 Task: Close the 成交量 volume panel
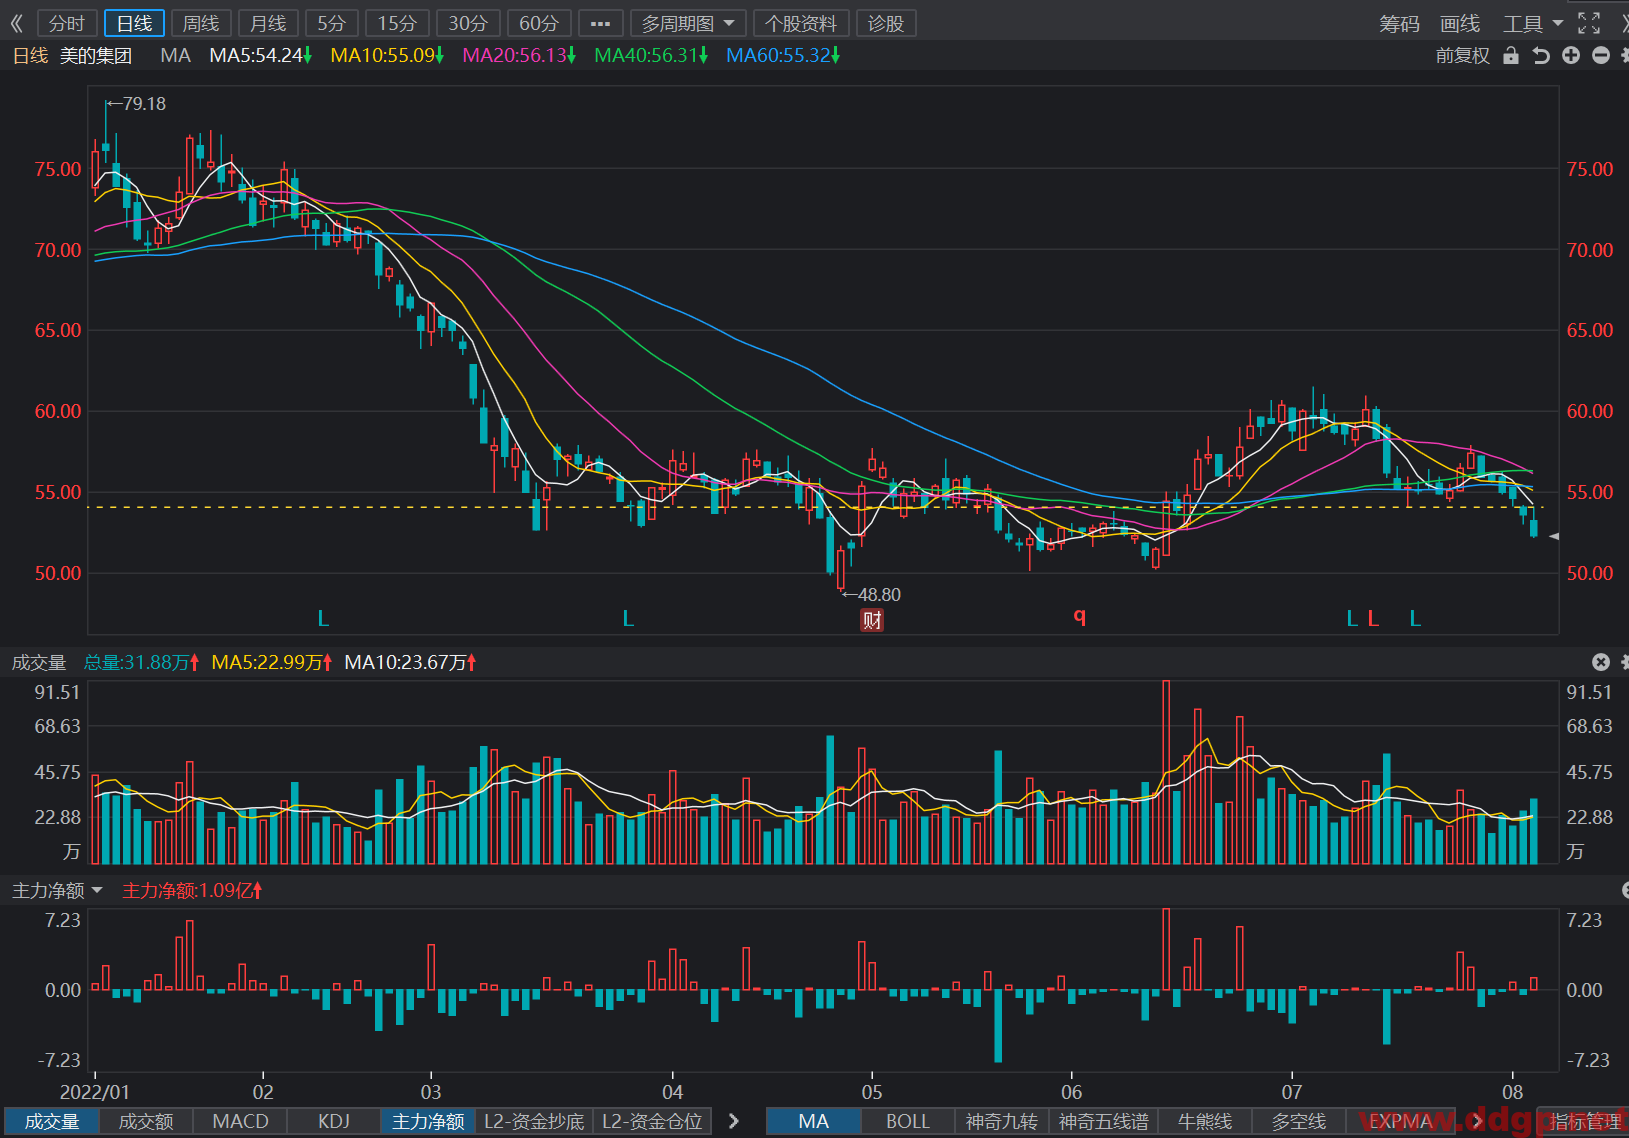pyautogui.click(x=1601, y=662)
